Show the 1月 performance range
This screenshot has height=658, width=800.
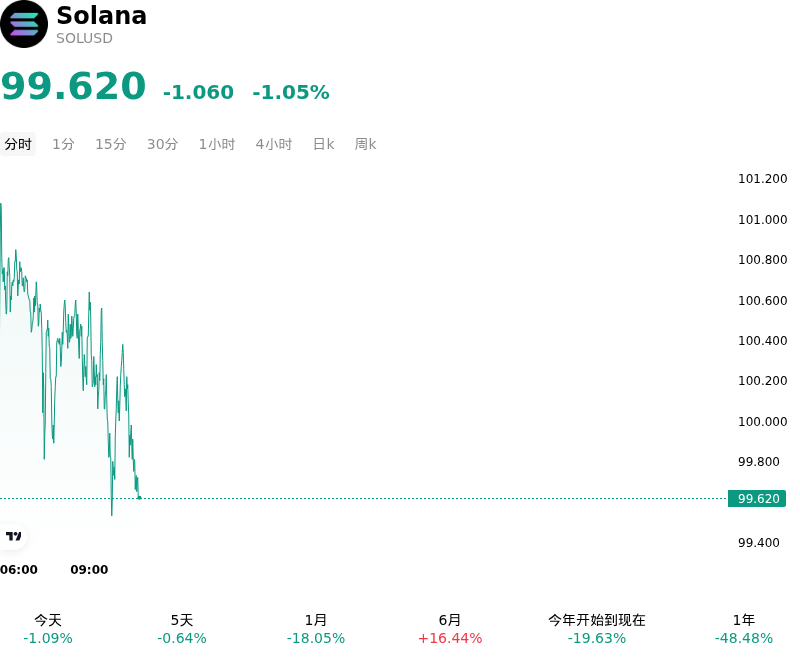point(315,629)
